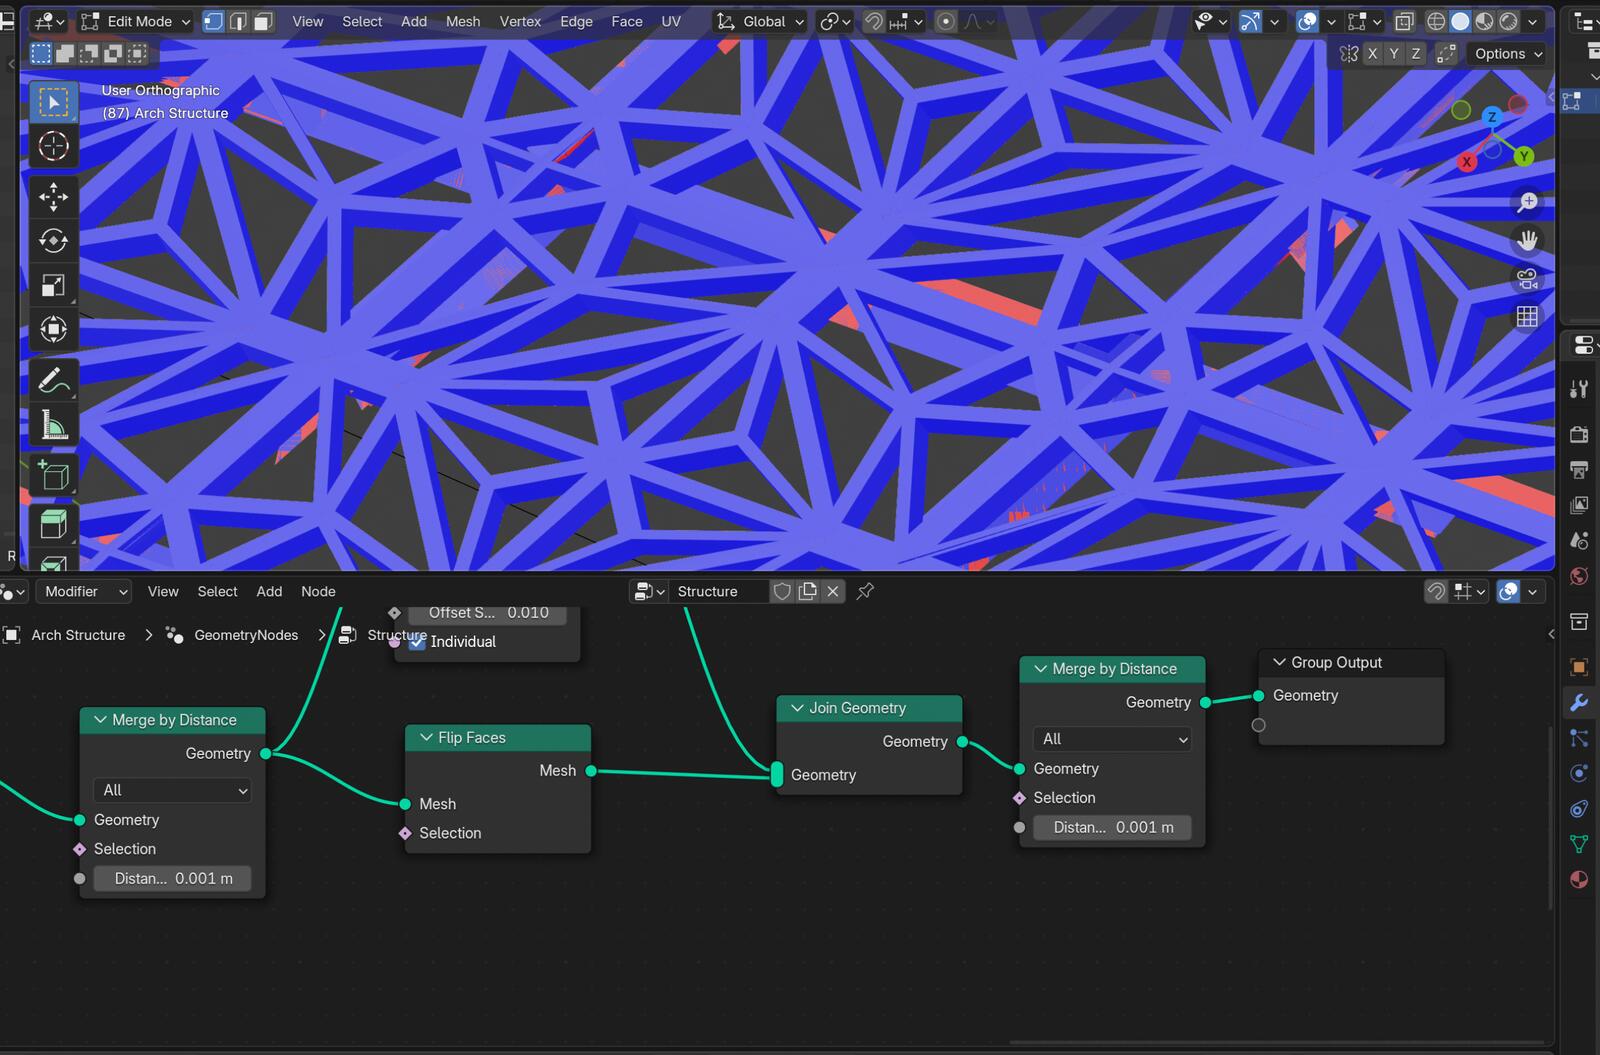Open the Global transform orientation dropdown
Image resolution: width=1600 pixels, height=1055 pixels.
pos(762,21)
